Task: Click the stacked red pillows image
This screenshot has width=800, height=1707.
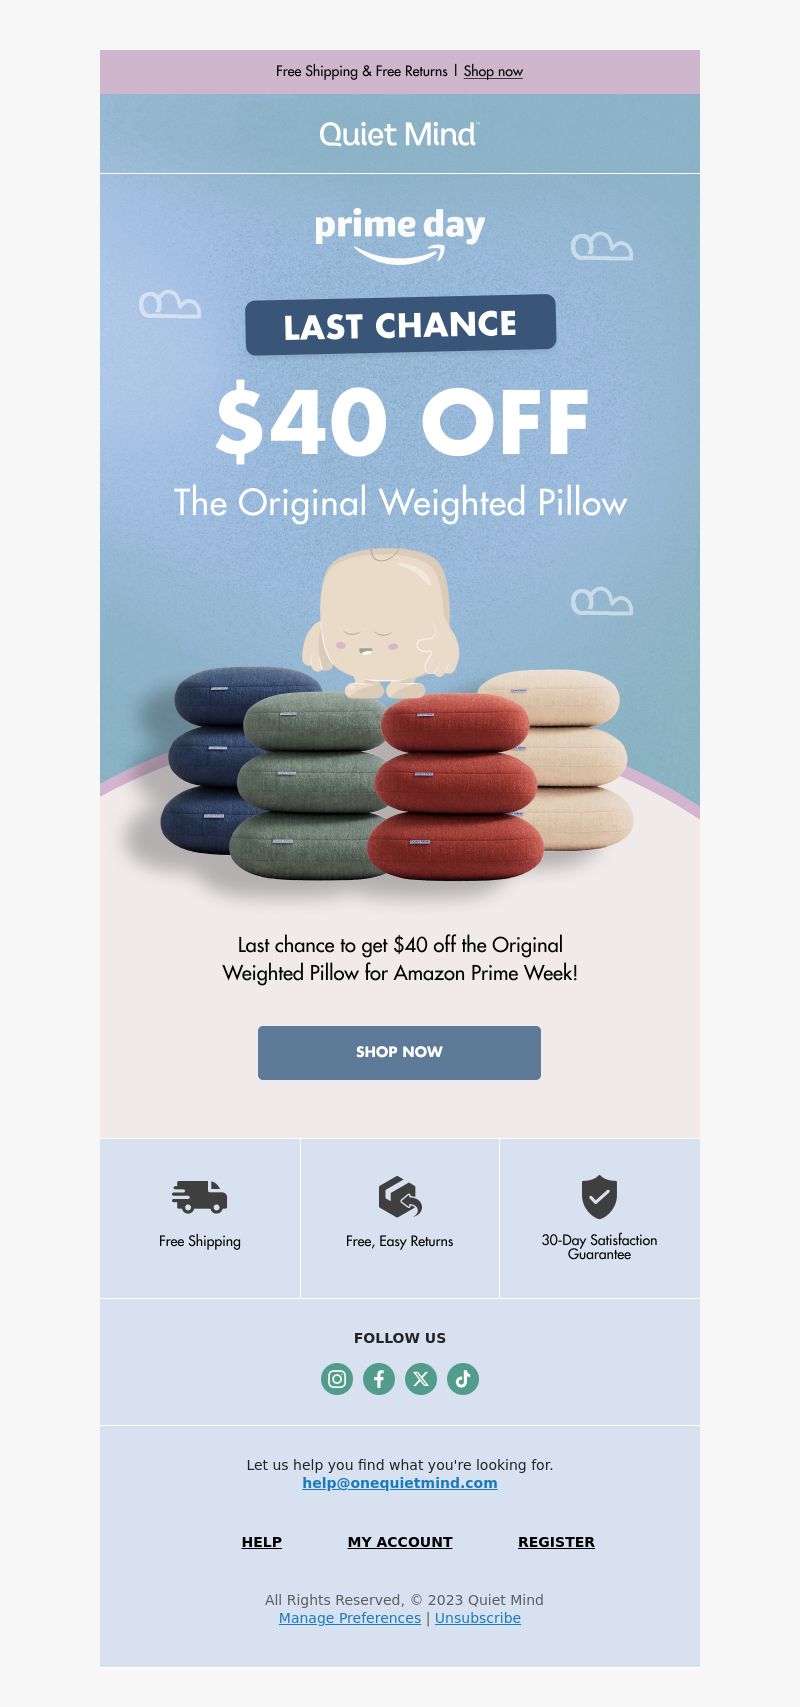Action: [x=457, y=787]
